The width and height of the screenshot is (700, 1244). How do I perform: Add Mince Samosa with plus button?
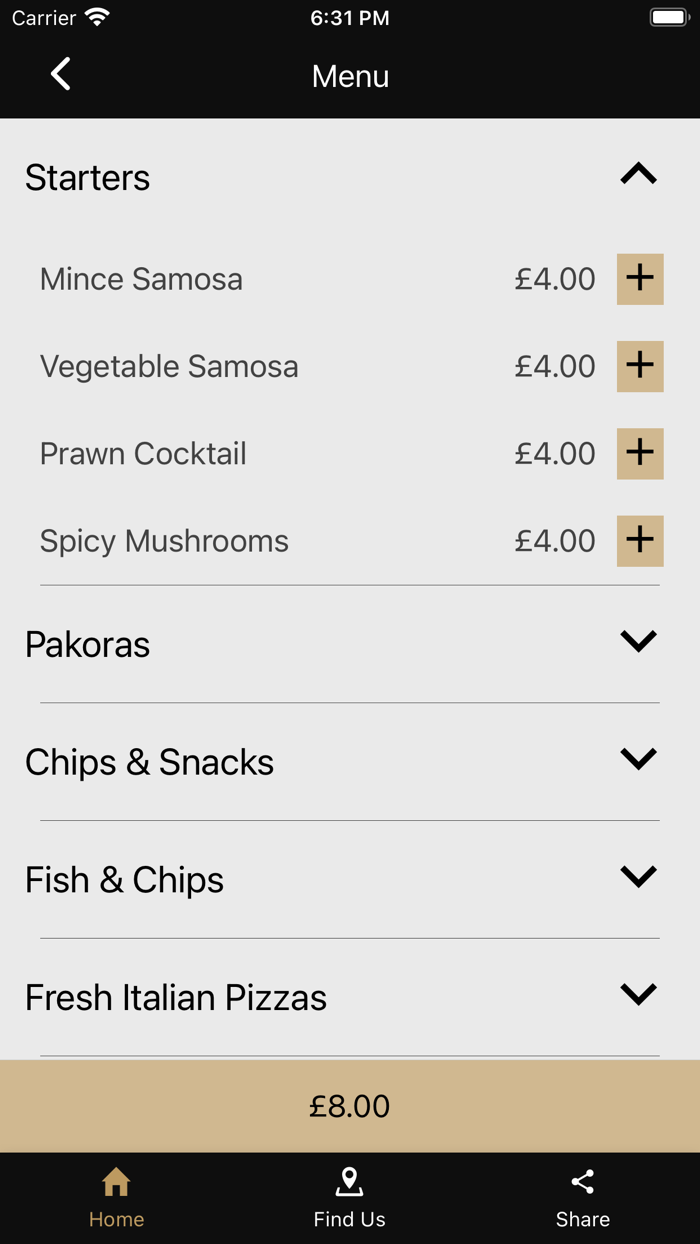click(640, 279)
